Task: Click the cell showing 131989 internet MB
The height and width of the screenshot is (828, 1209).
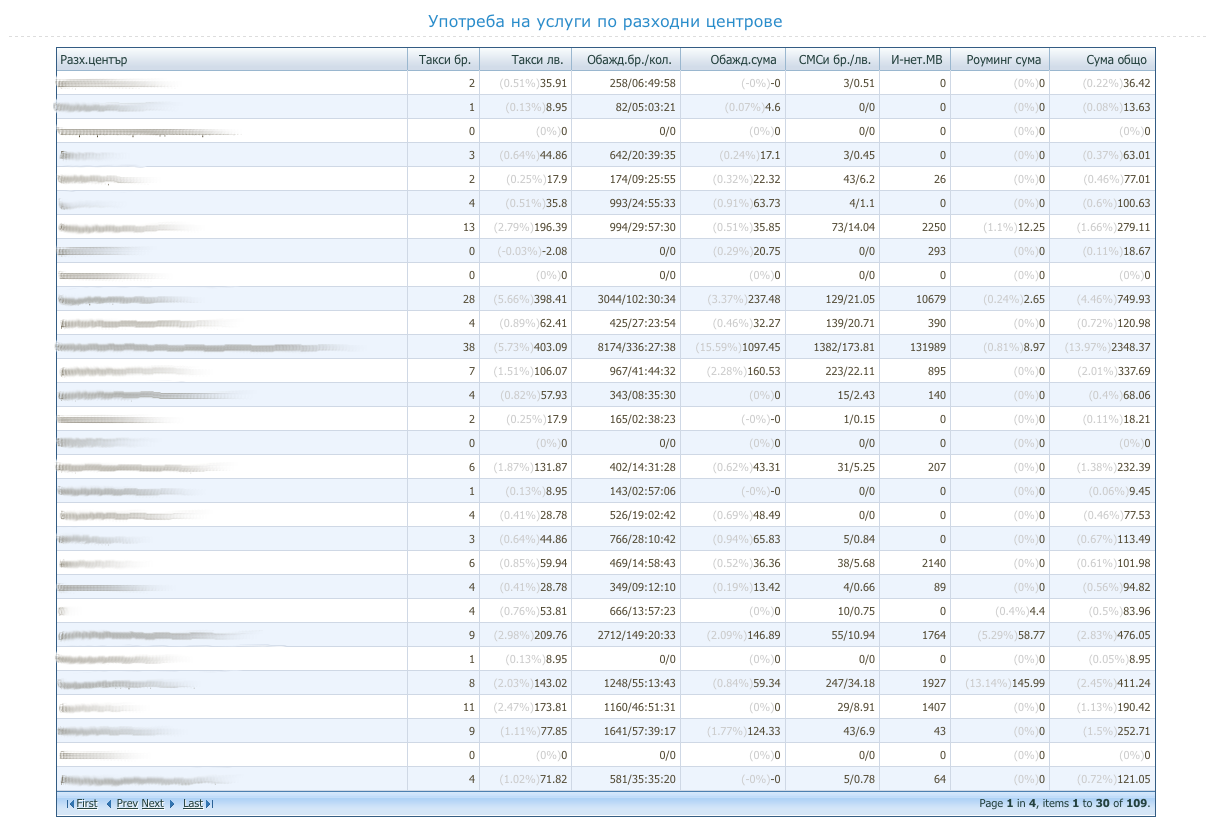Action: click(922, 347)
